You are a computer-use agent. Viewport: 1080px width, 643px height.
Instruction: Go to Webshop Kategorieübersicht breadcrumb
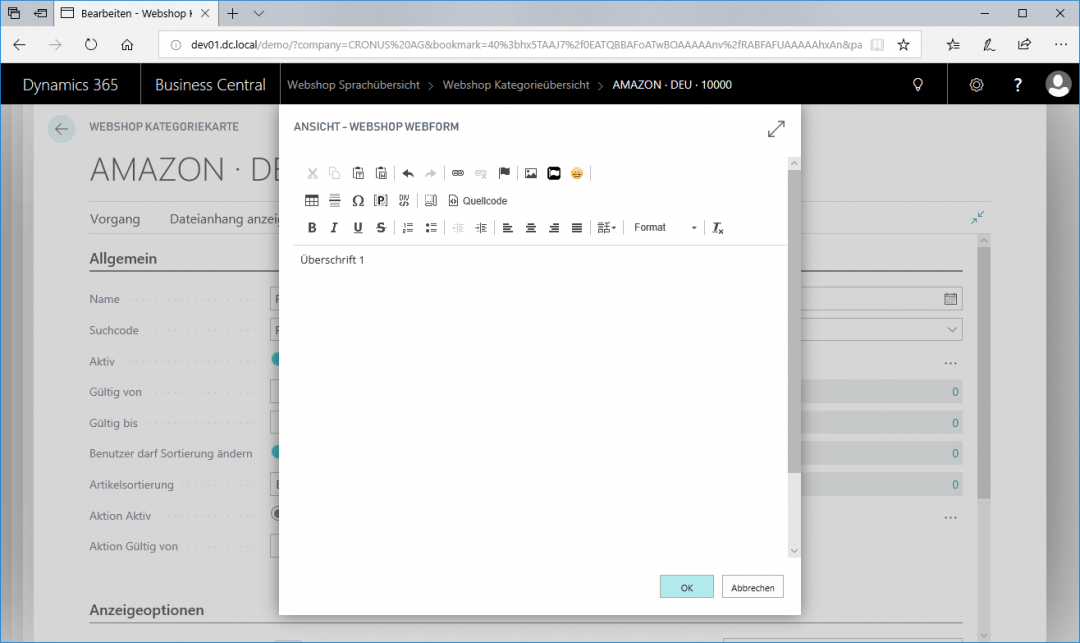tap(516, 85)
